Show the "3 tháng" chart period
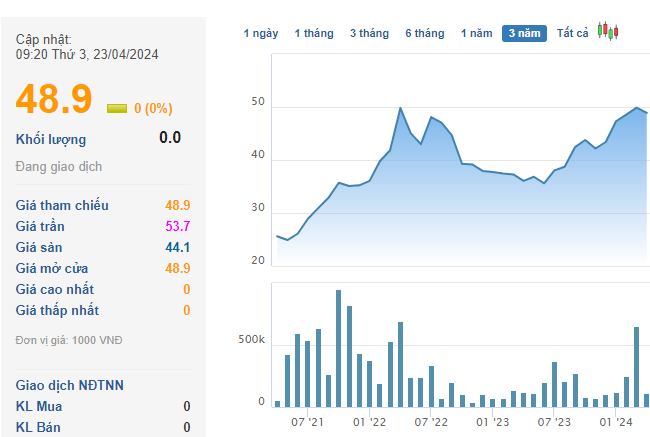650x437 pixels. 369,33
